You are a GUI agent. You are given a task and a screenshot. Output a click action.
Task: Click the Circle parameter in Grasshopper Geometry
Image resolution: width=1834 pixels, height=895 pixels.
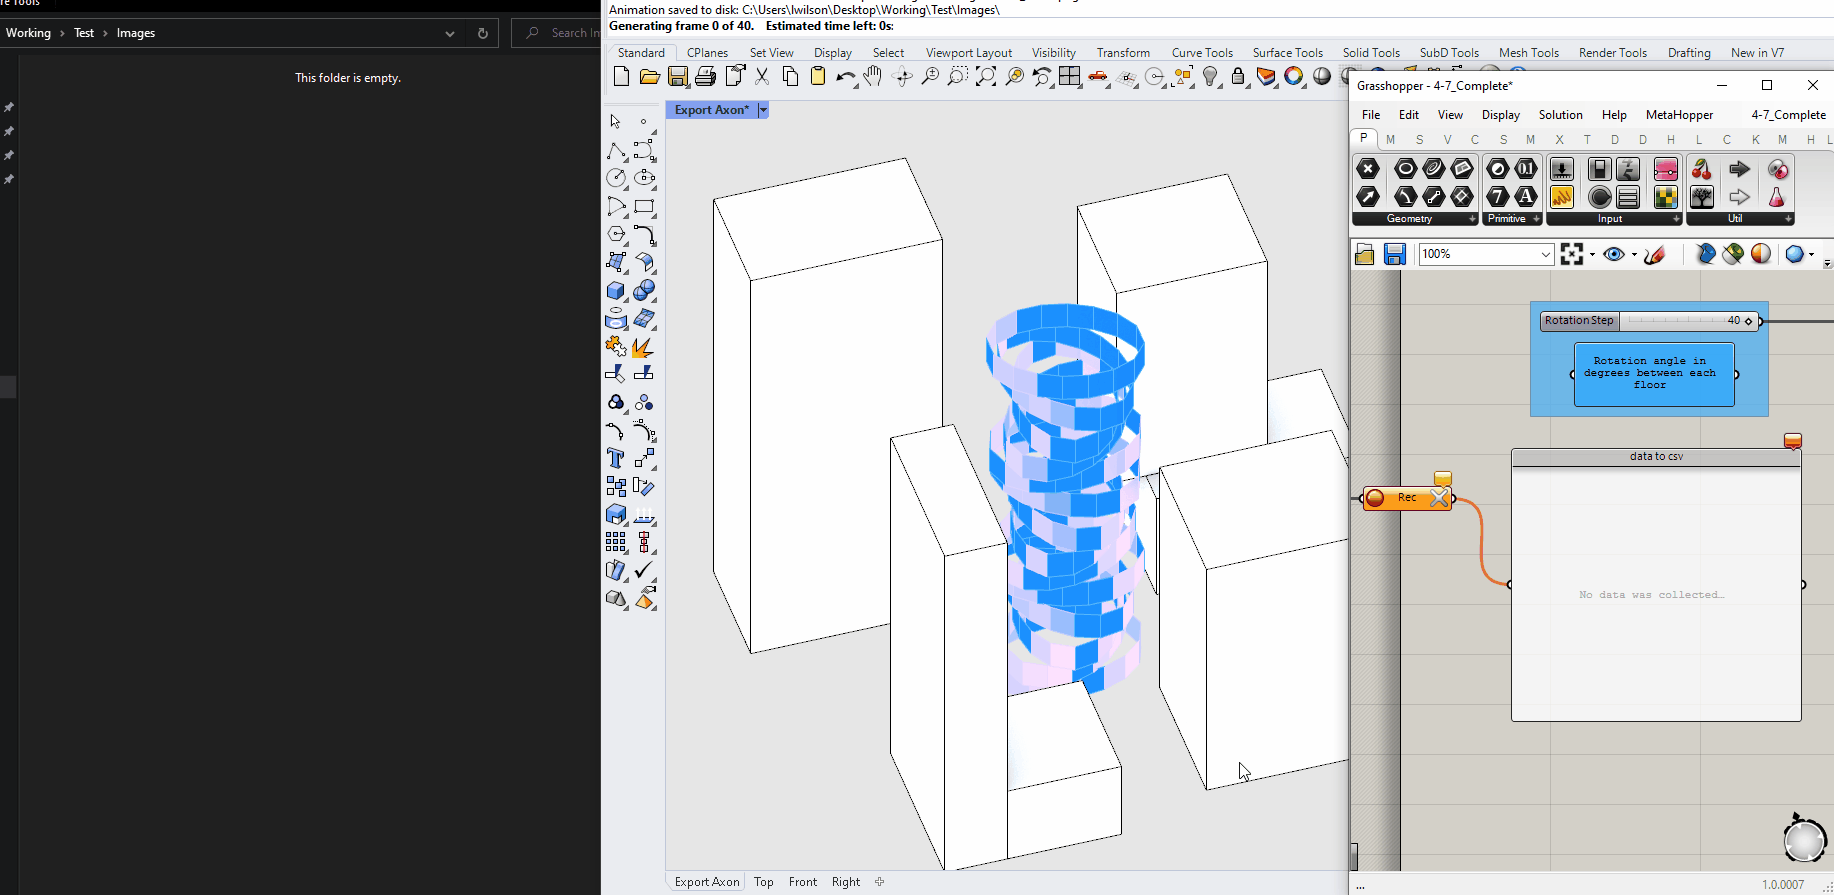pos(1406,169)
